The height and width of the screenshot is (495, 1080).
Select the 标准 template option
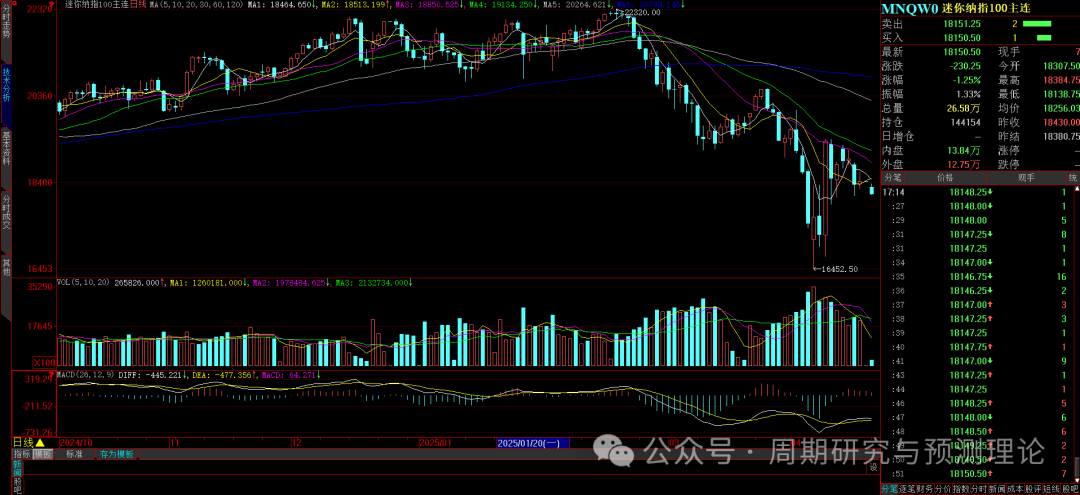click(x=74, y=454)
